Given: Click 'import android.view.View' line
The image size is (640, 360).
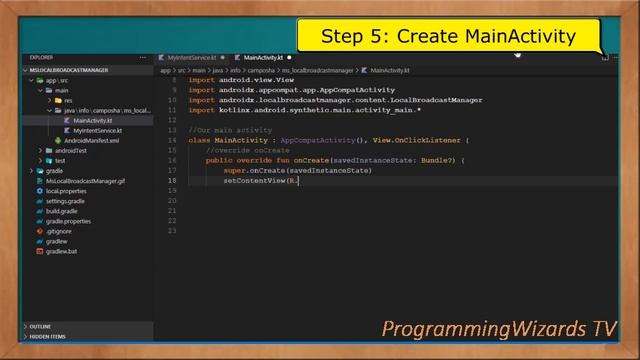Looking at the screenshot, I should (x=241, y=80).
